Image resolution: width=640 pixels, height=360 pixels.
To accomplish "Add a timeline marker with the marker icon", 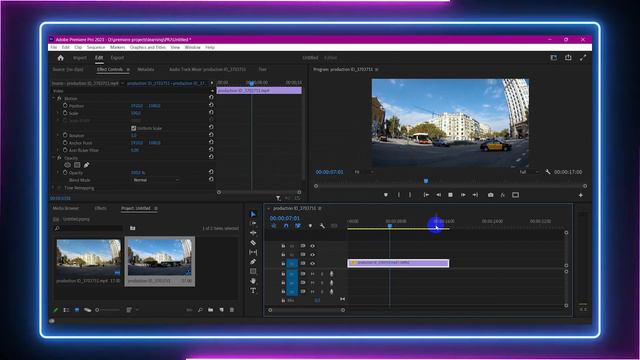I will [x=310, y=226].
